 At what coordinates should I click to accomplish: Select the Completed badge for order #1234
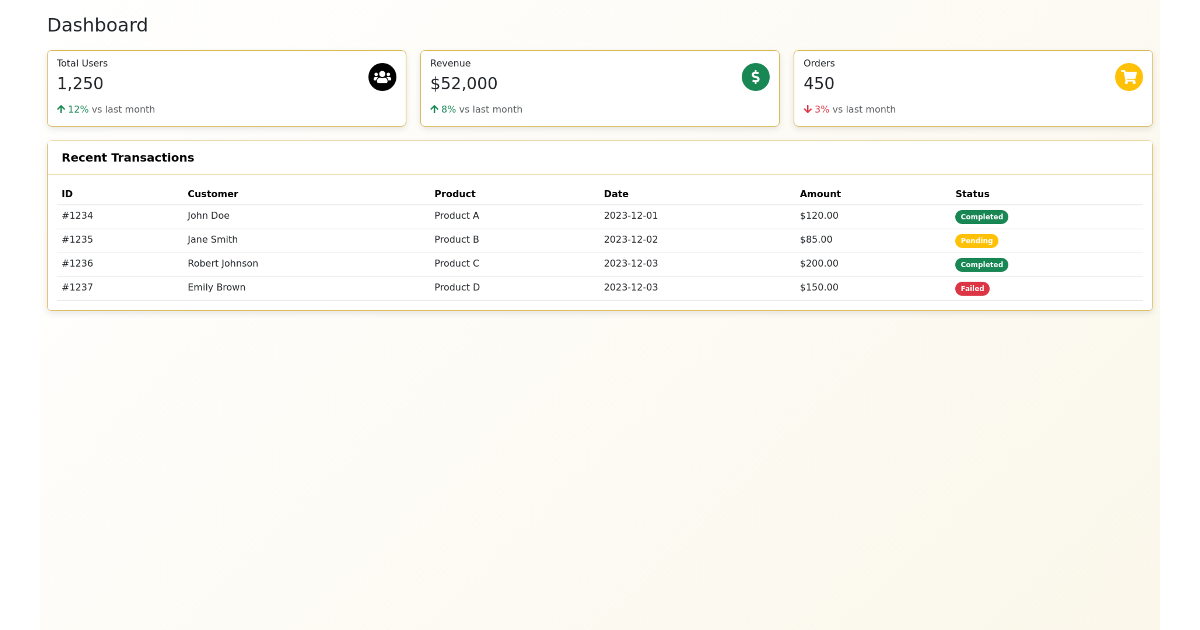point(981,216)
